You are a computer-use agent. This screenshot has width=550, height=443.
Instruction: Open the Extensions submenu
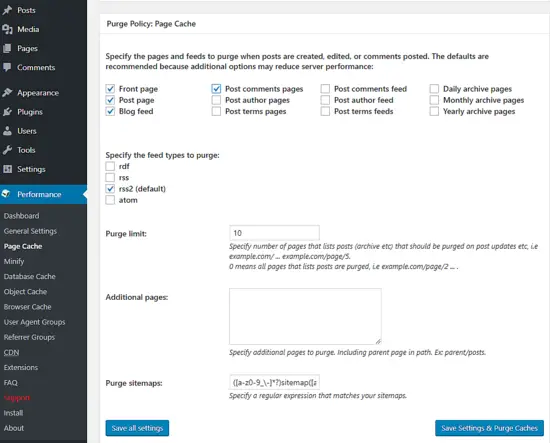click(21, 367)
